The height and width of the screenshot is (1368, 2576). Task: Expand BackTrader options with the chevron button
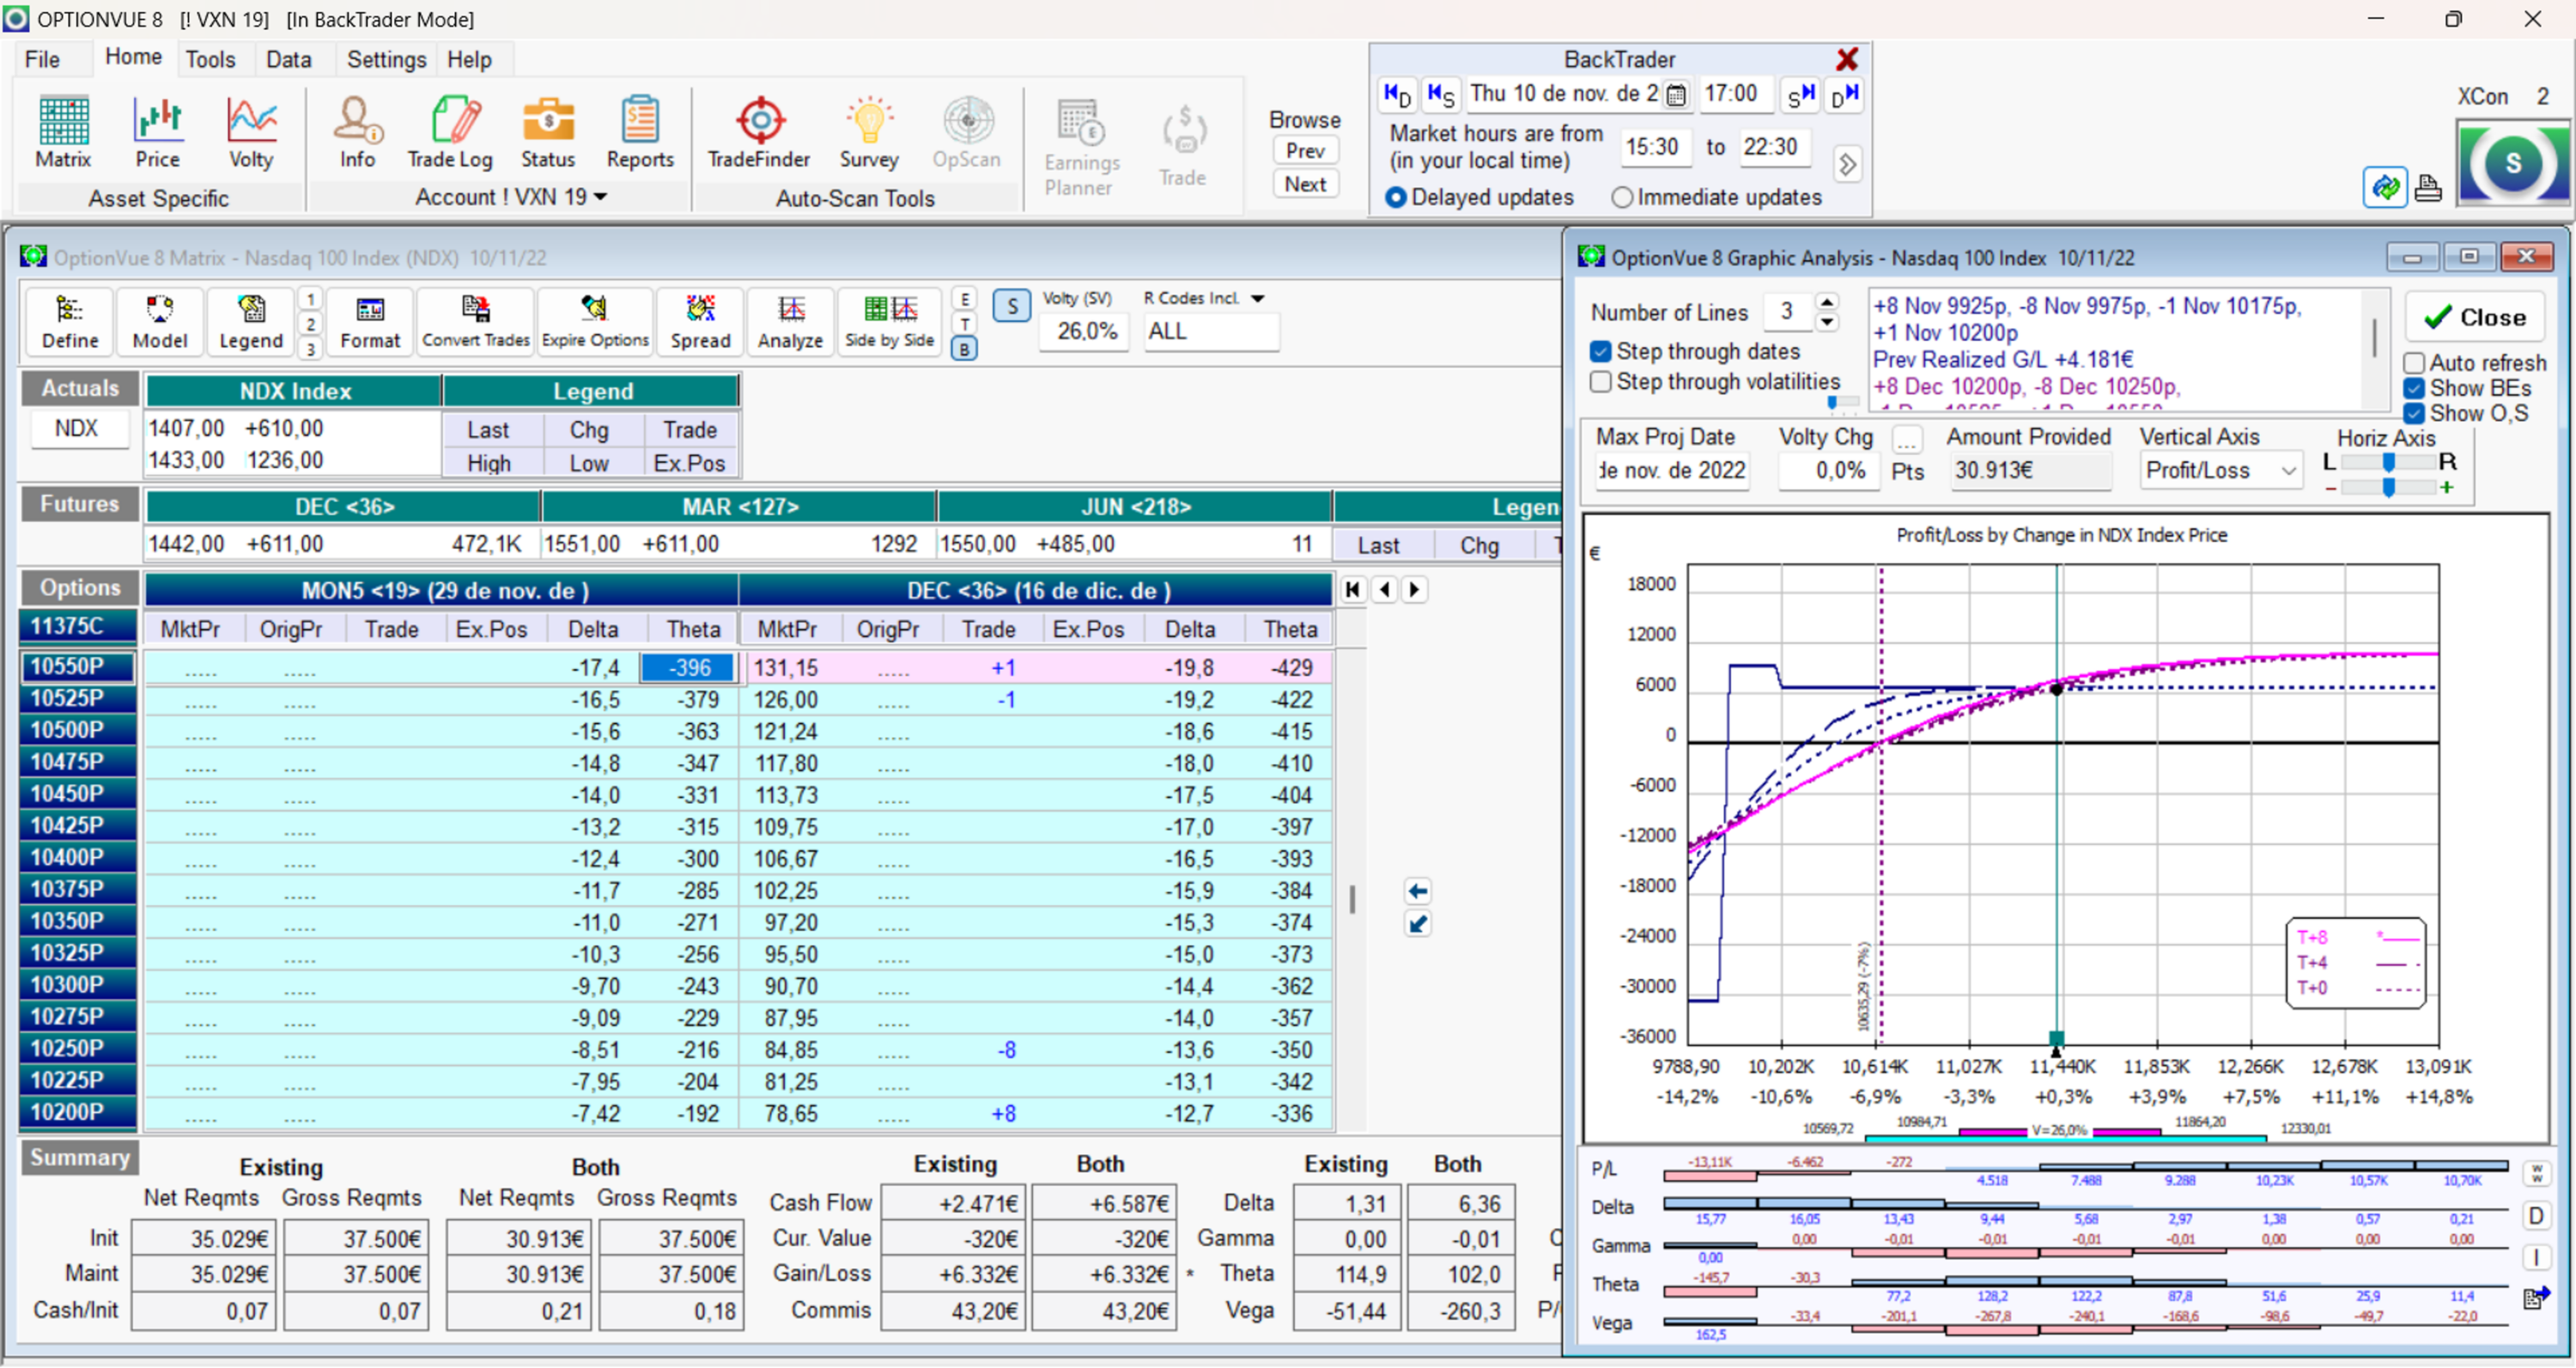[x=1848, y=163]
